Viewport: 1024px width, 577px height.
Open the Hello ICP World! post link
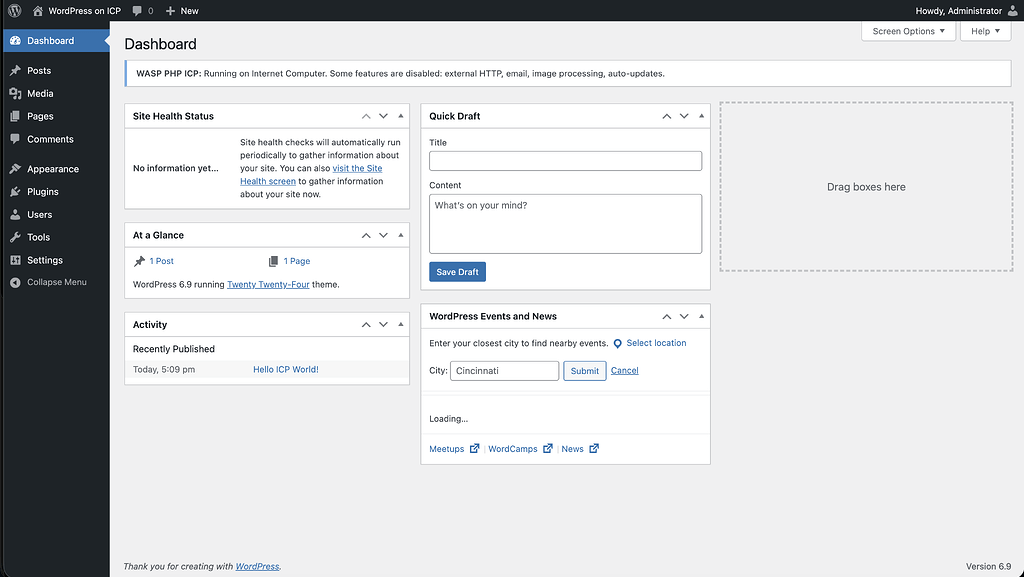click(x=285, y=370)
